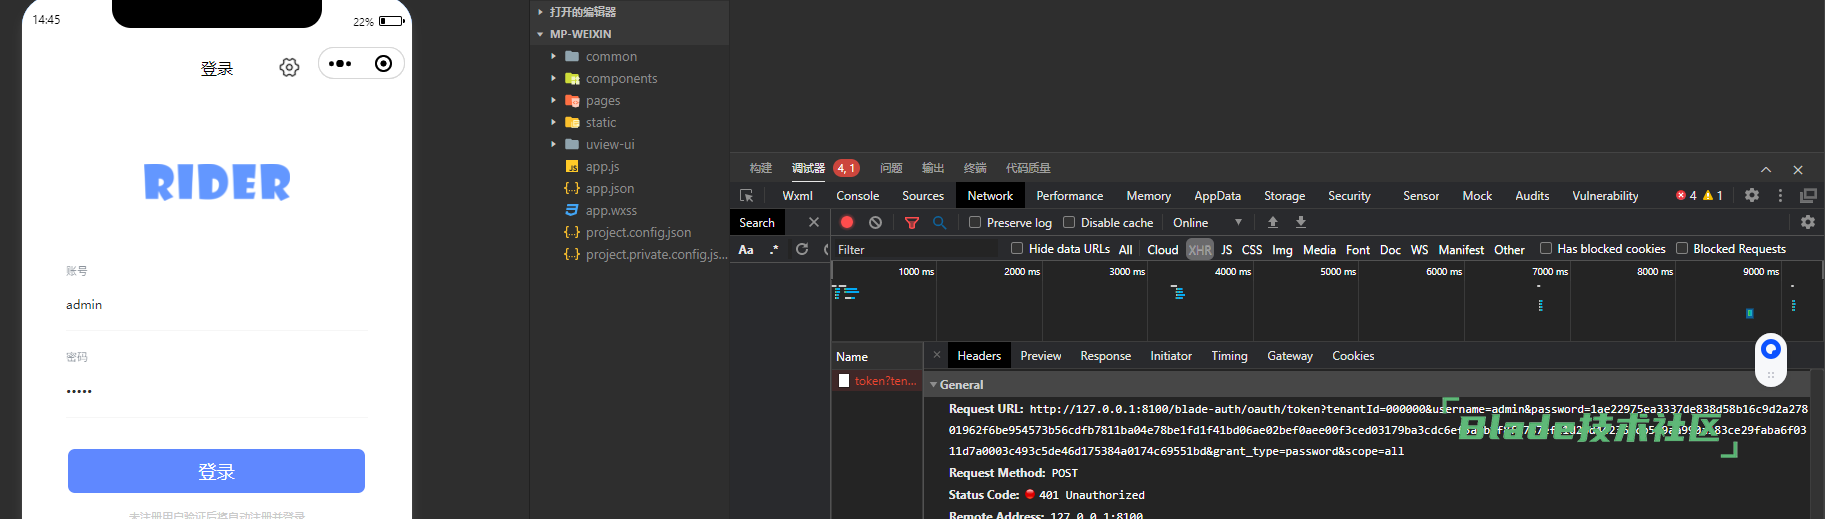Viewport: 1825px width, 519px height.
Task: Activate the element inspector picker in DevTools
Action: tap(746, 196)
